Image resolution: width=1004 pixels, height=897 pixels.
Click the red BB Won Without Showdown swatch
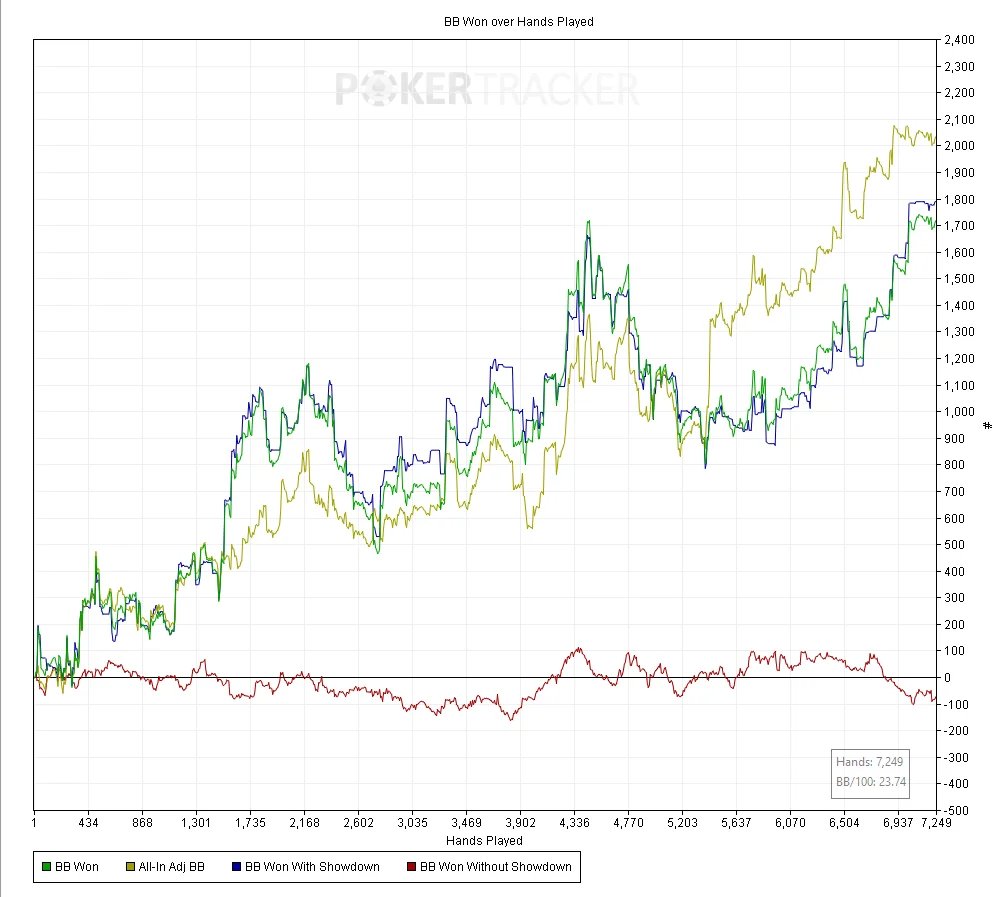coord(411,867)
